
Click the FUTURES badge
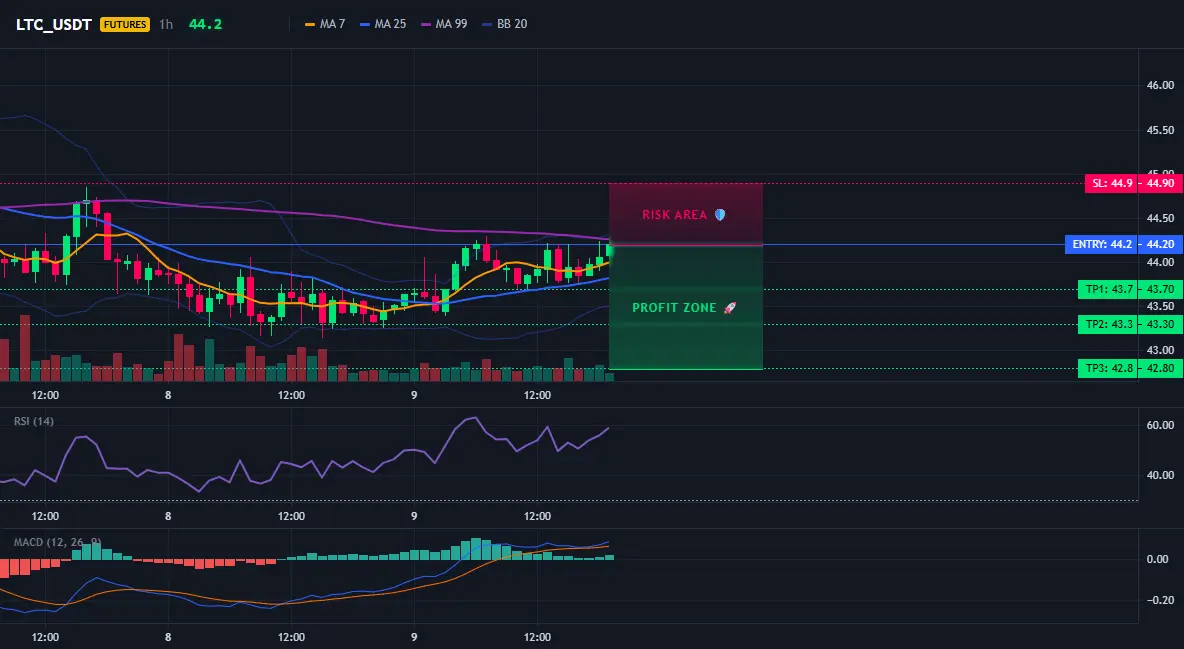(125, 24)
